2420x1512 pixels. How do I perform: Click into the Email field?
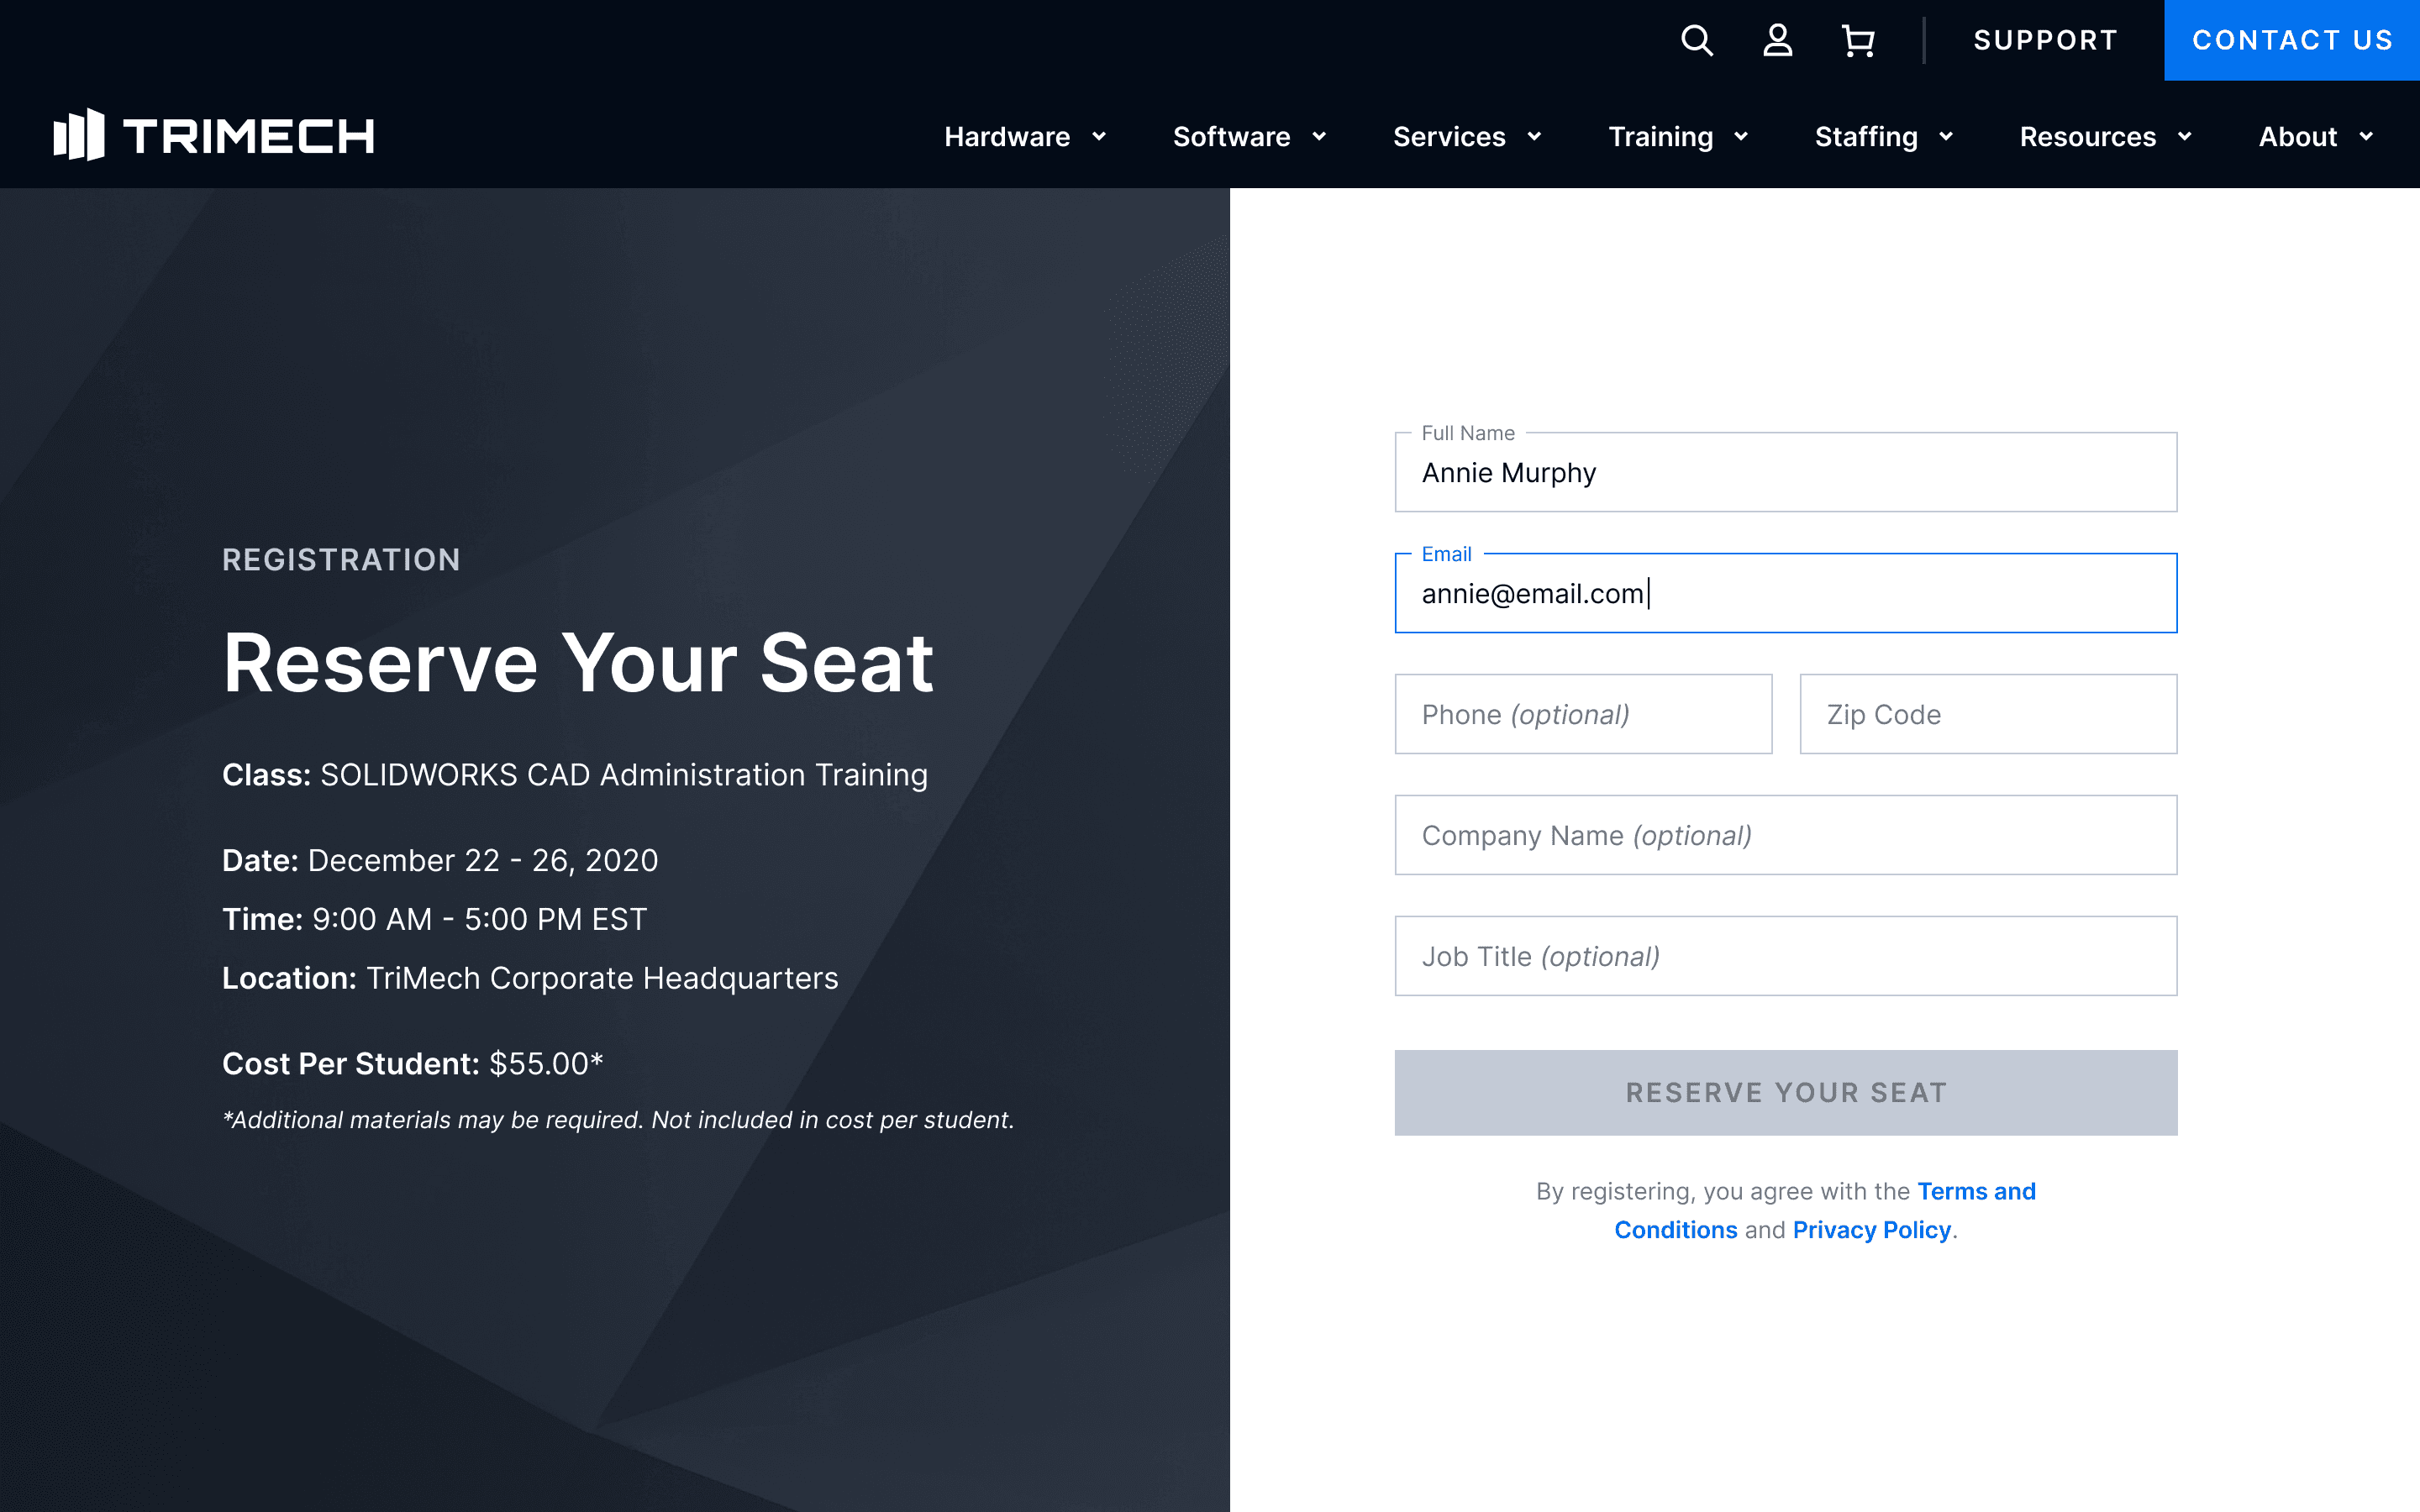1785,593
